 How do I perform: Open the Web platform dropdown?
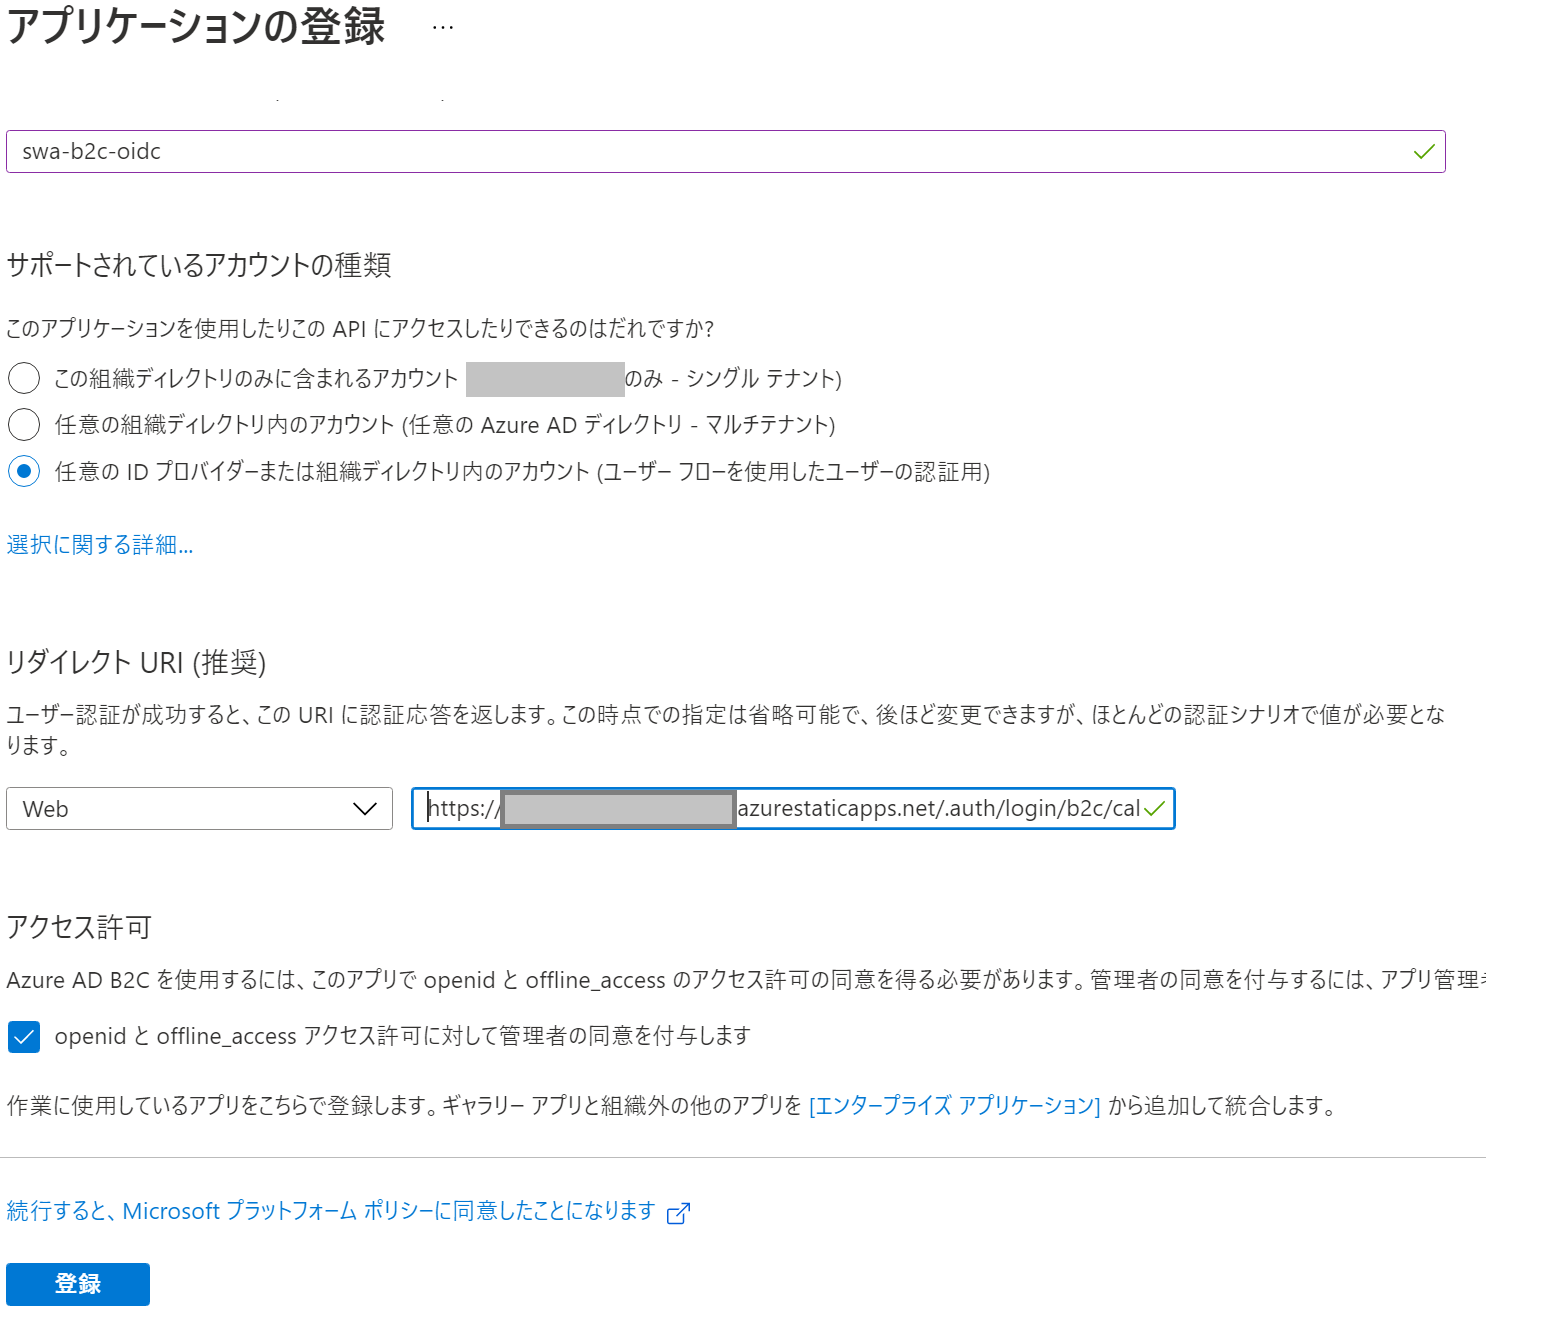point(199,808)
